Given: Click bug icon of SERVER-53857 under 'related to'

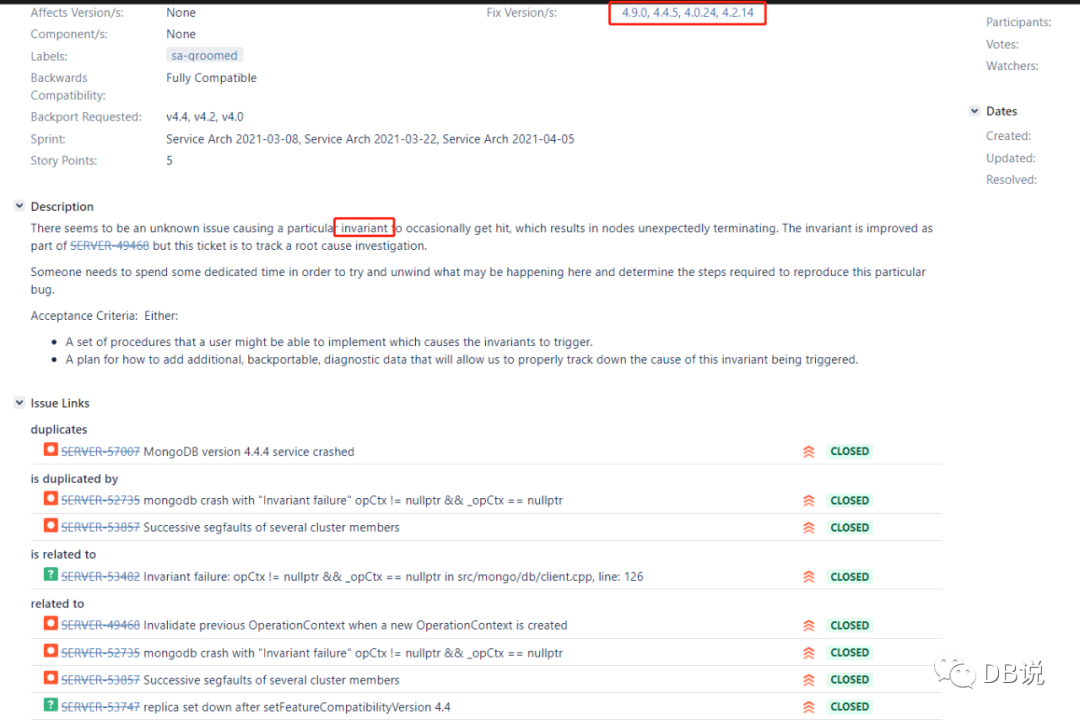Looking at the screenshot, I should click(x=50, y=678).
